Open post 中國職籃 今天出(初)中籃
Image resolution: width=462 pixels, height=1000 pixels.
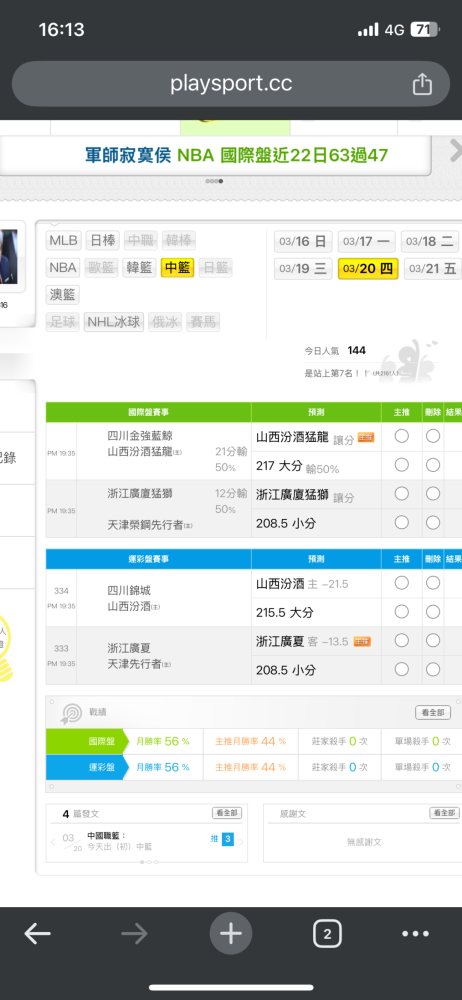pos(119,841)
